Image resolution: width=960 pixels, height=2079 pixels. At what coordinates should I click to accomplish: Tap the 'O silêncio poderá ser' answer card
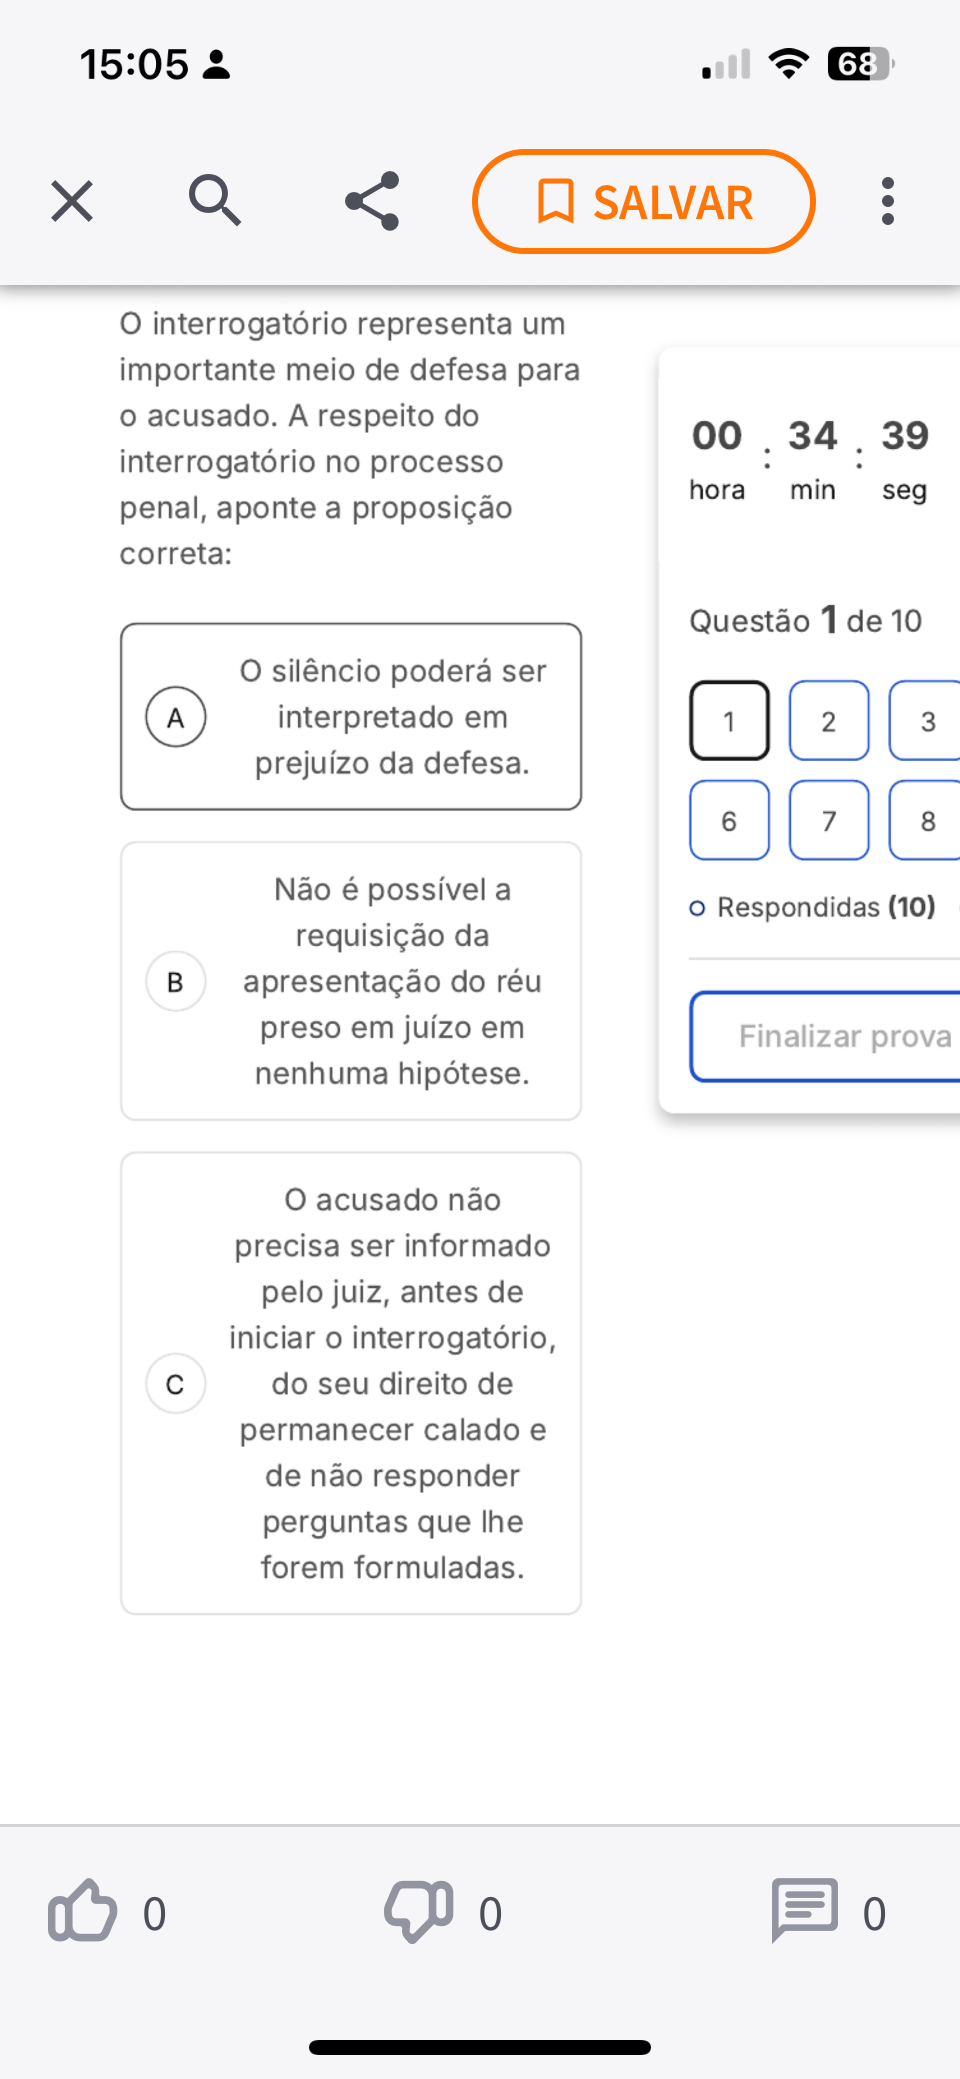392,717
